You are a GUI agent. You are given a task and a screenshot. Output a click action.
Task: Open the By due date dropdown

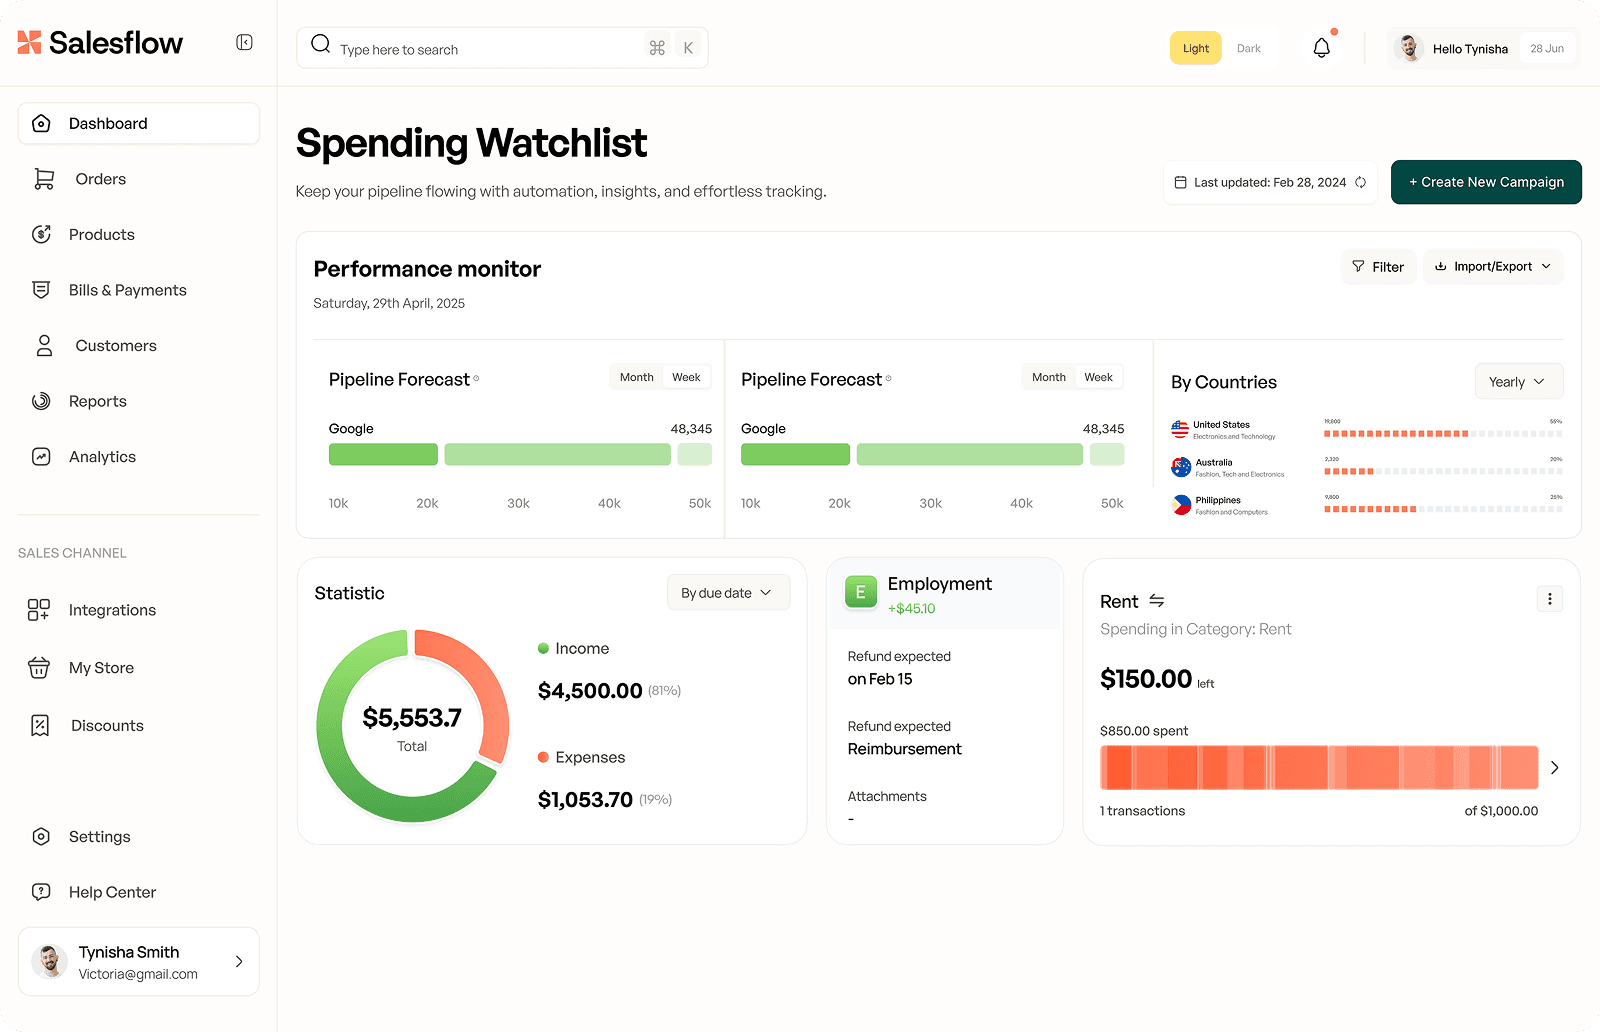728,592
